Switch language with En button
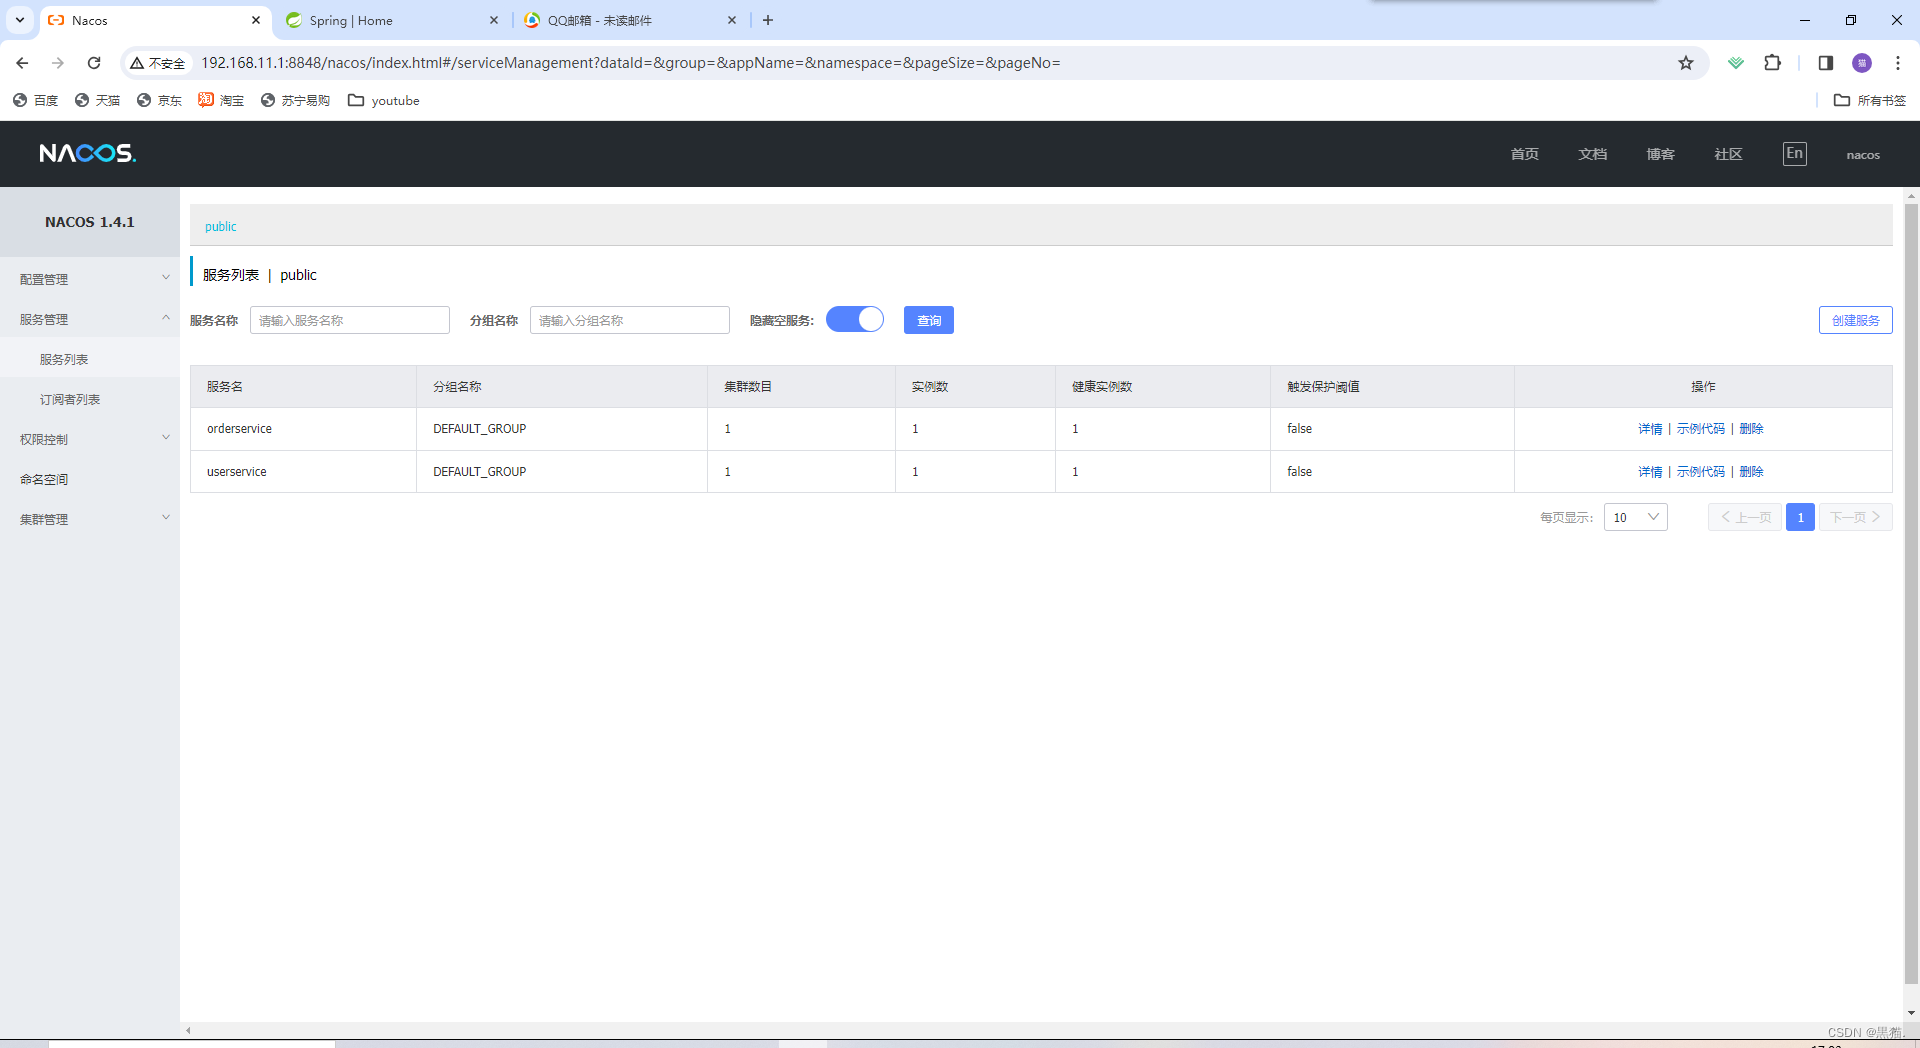Viewport: 1920px width, 1048px height. coord(1795,153)
